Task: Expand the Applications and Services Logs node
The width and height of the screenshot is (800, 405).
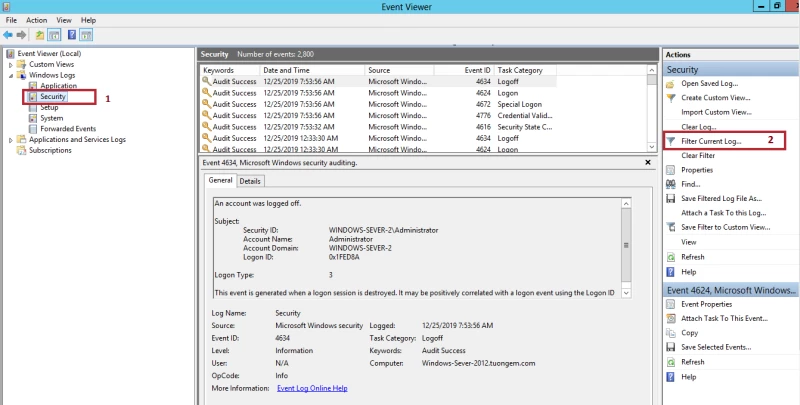Action: [11, 140]
